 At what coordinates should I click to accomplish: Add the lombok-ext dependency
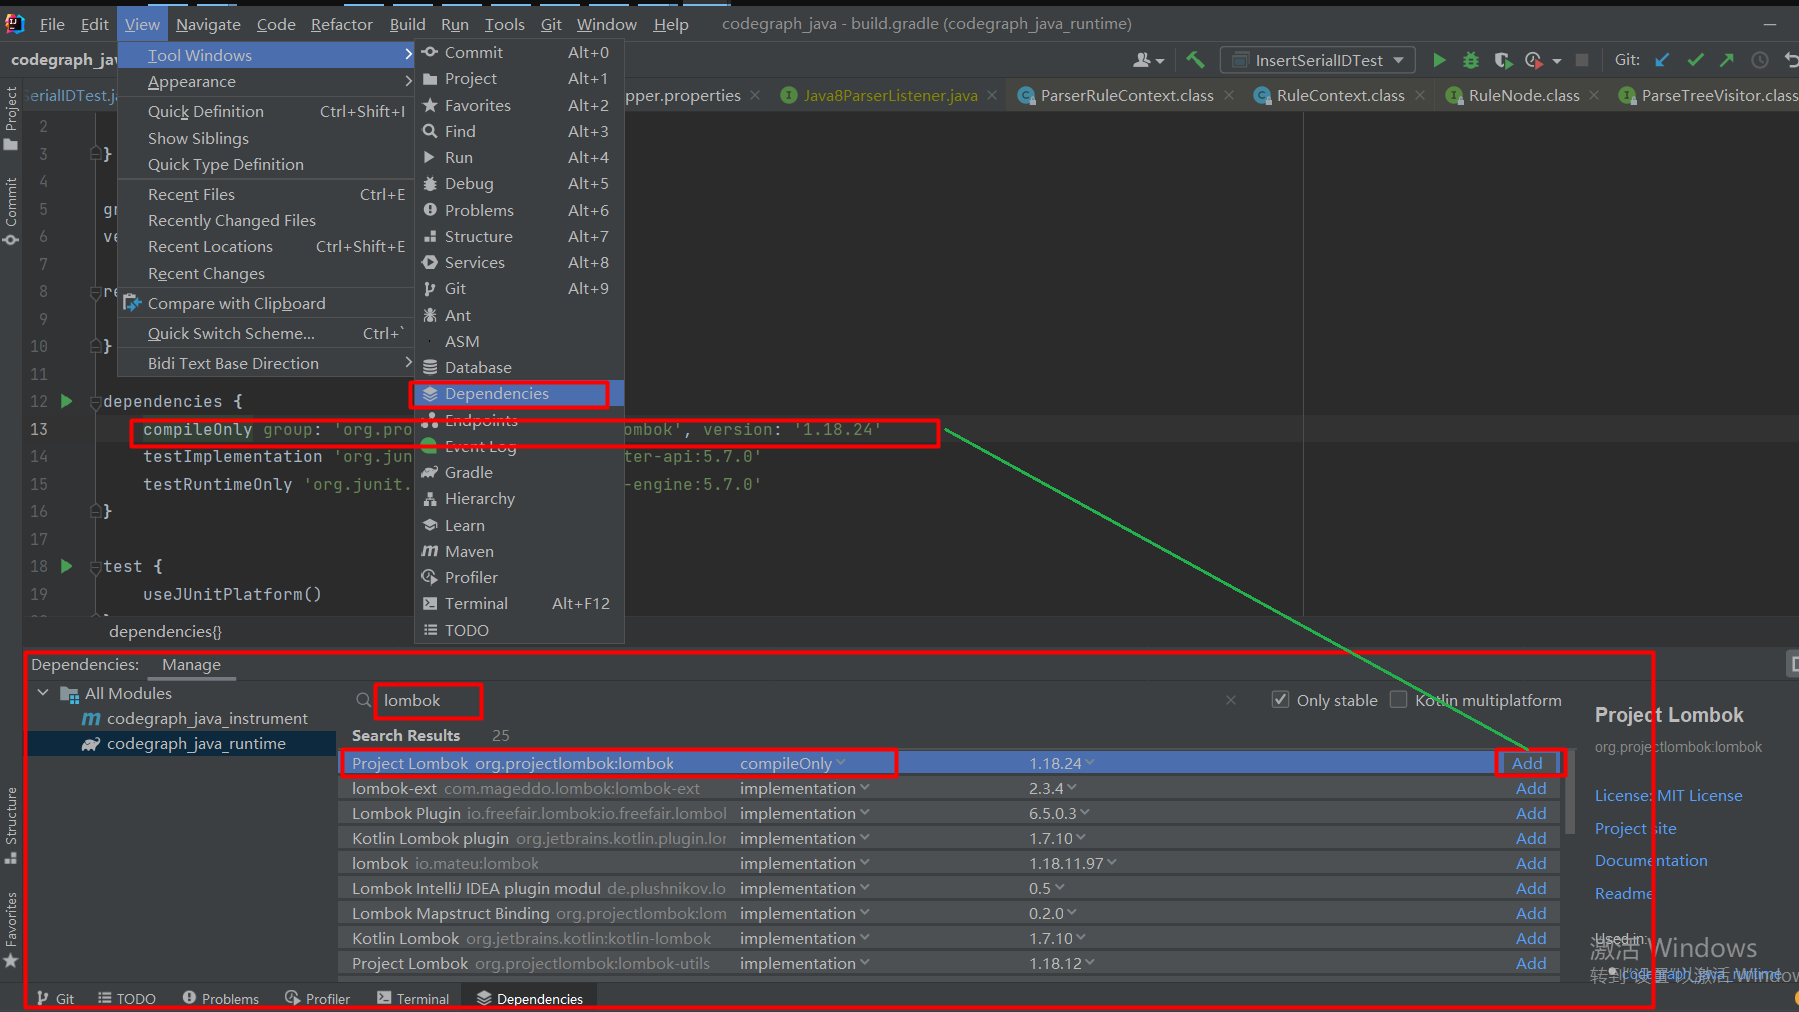[1530, 788]
